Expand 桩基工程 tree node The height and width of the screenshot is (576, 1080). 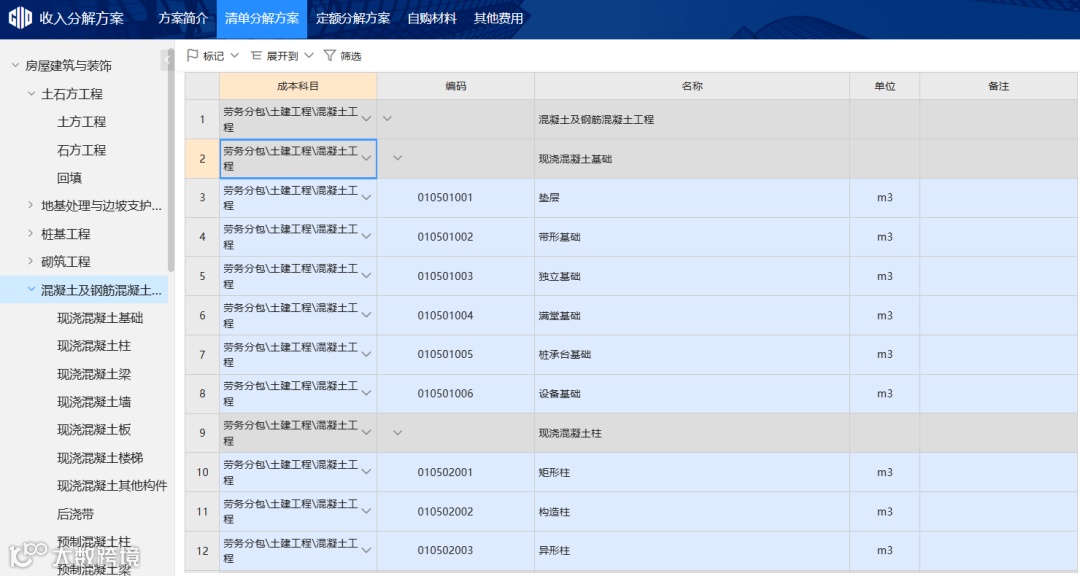pos(30,233)
